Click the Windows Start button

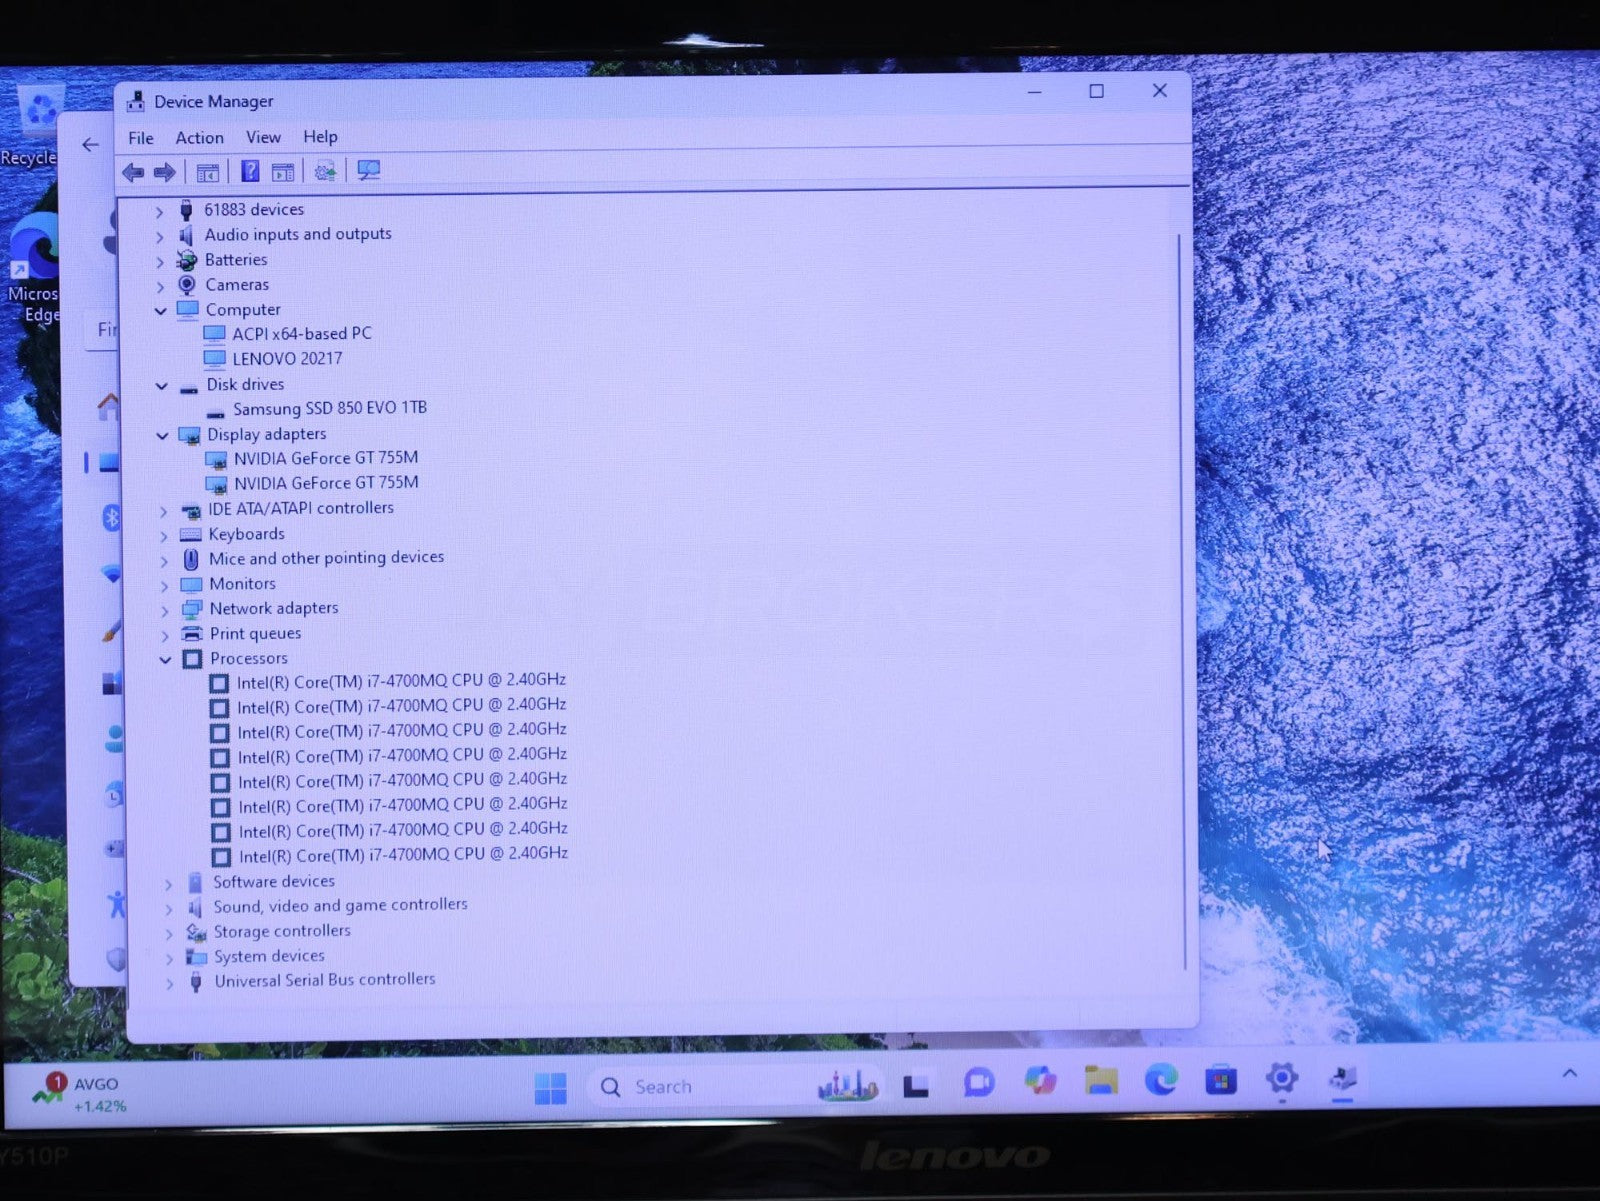click(x=550, y=1088)
